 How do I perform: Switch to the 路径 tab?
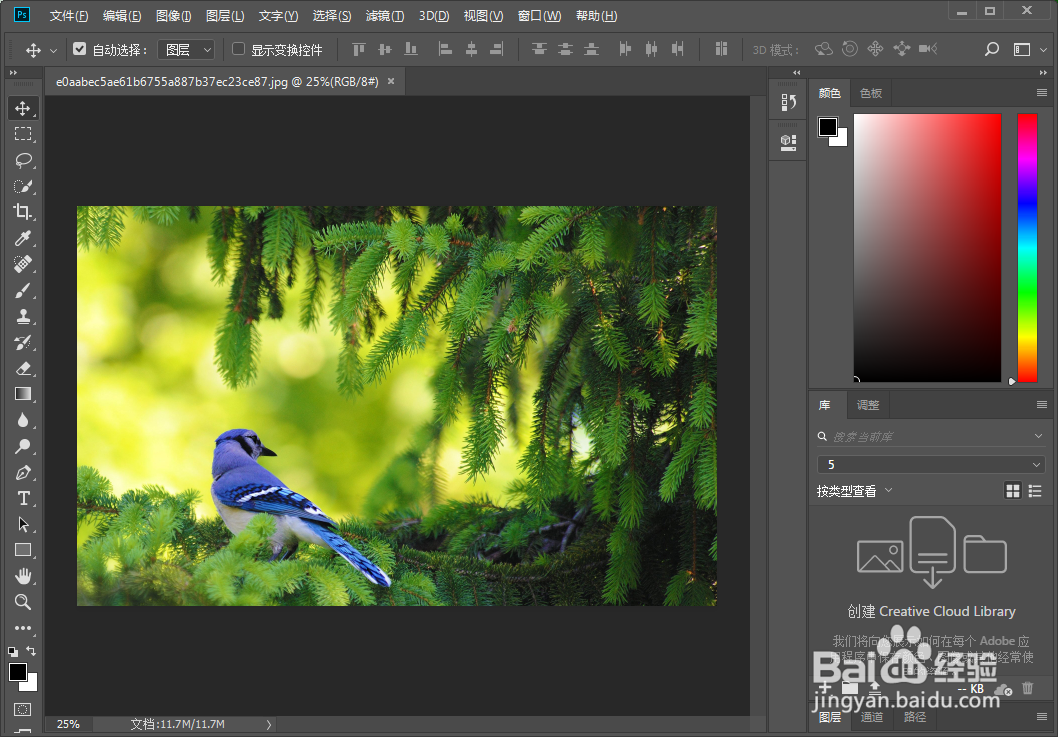pos(915,717)
